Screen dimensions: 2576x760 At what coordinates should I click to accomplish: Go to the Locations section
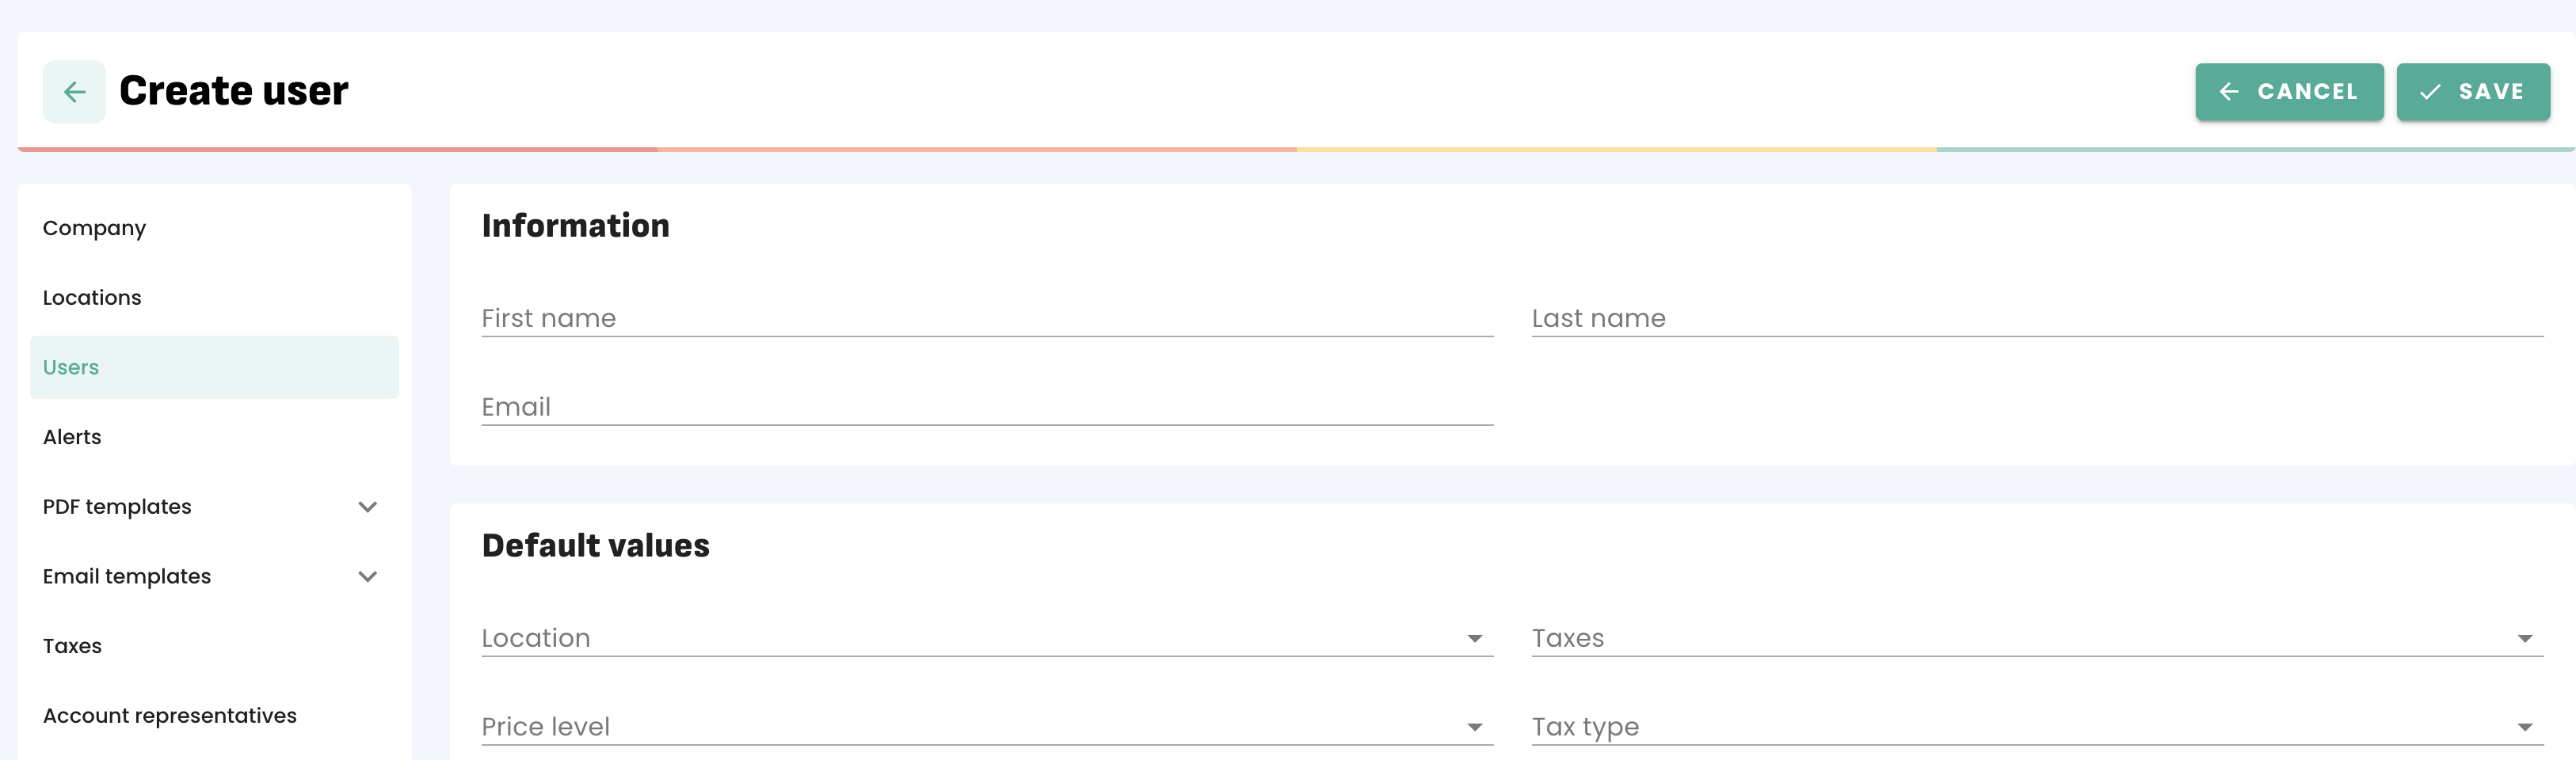92,298
